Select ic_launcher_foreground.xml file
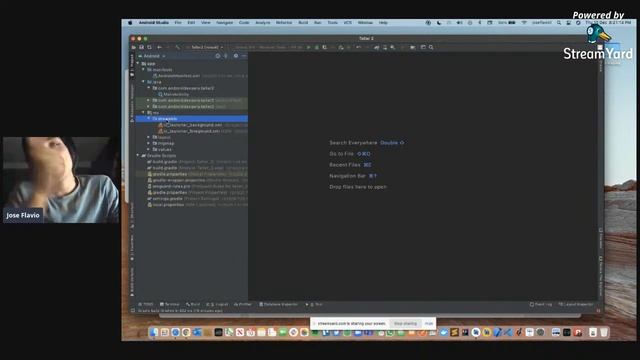Screen dimensions: 640x360 [192, 131]
